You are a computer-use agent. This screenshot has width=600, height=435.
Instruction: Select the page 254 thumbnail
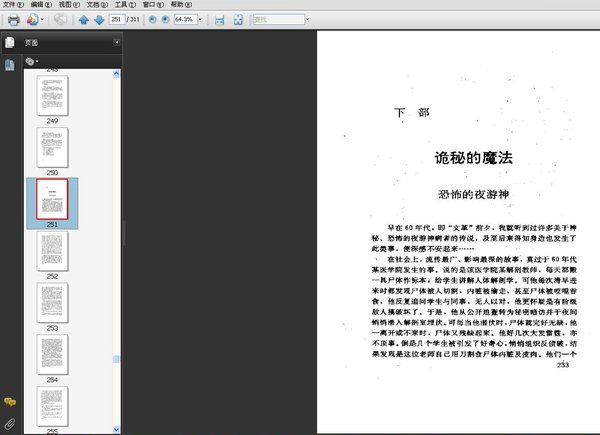52,354
